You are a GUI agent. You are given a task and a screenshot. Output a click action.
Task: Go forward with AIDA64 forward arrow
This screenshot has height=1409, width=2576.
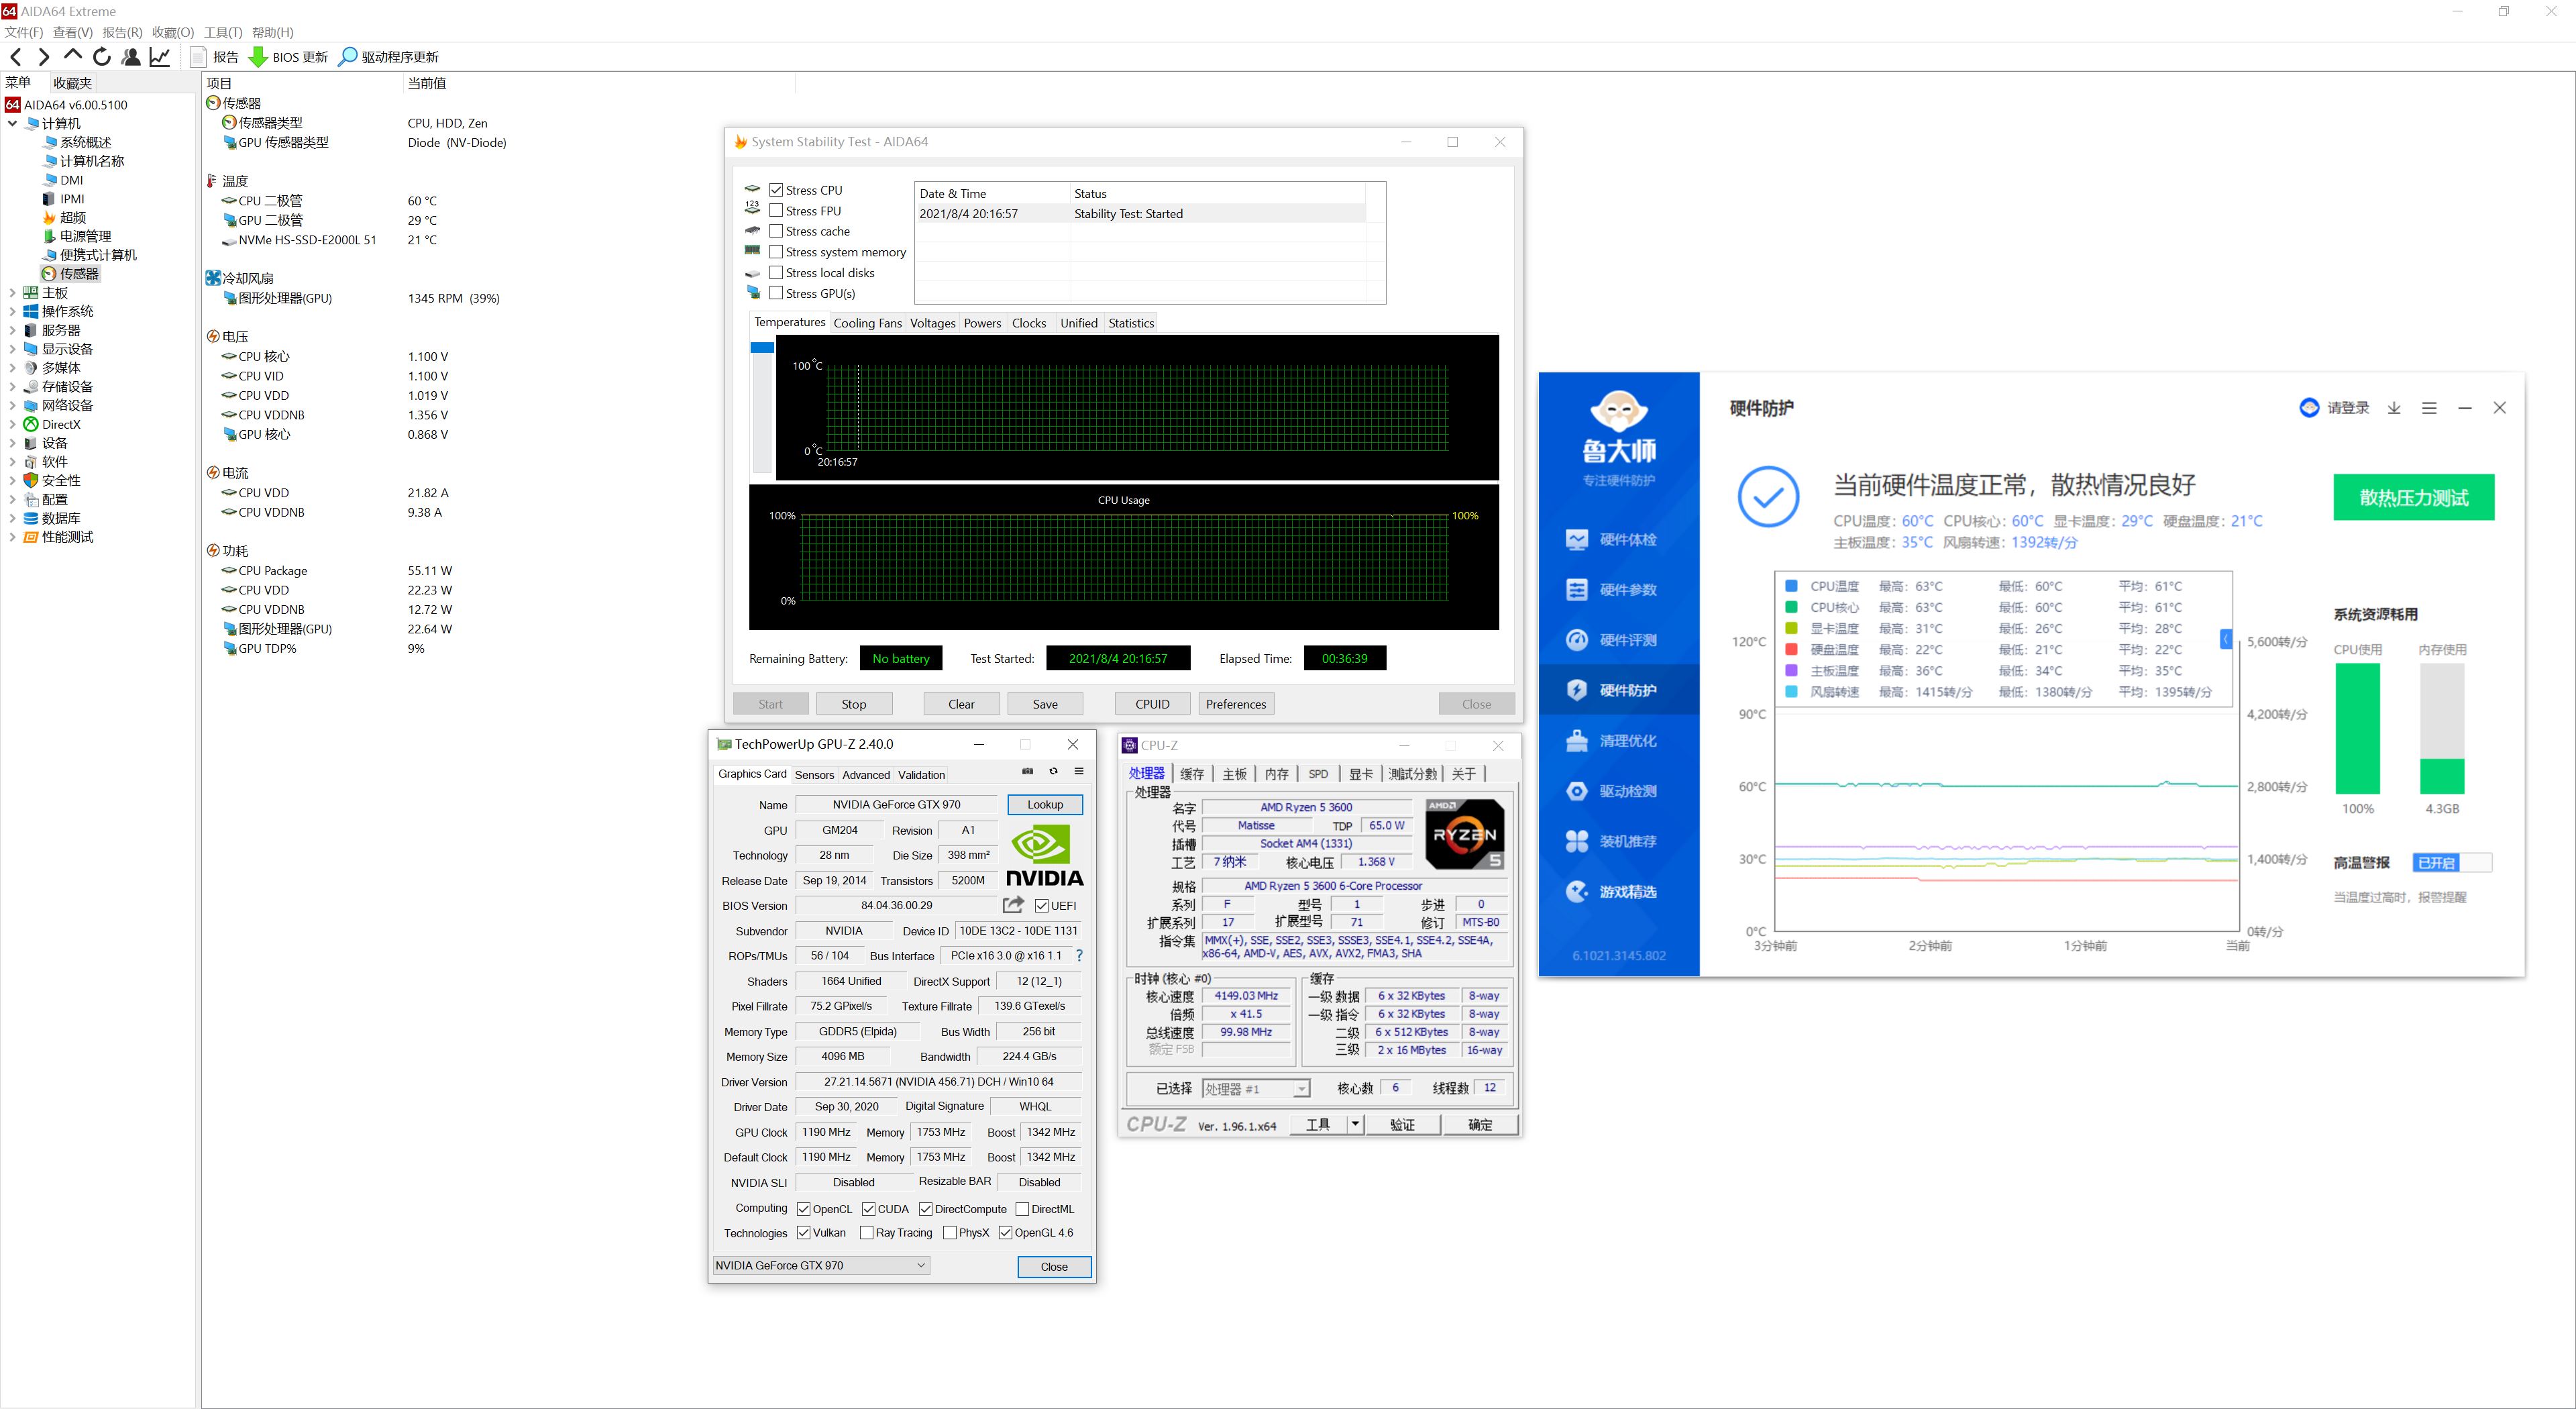coord(43,57)
